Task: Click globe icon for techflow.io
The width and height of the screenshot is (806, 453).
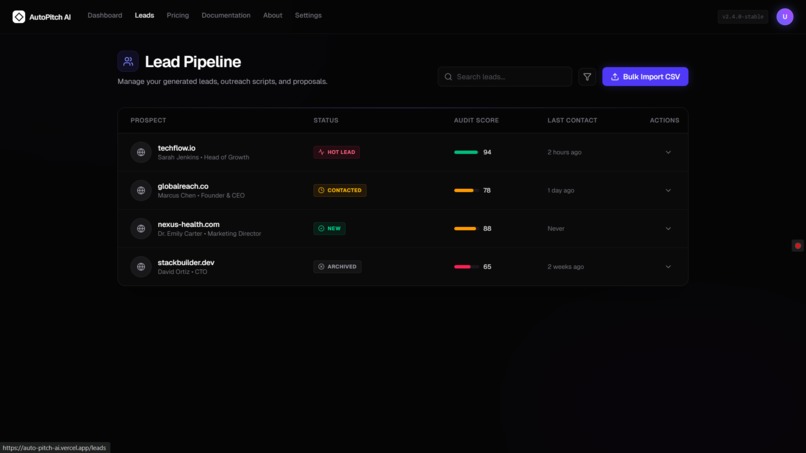Action: (141, 152)
